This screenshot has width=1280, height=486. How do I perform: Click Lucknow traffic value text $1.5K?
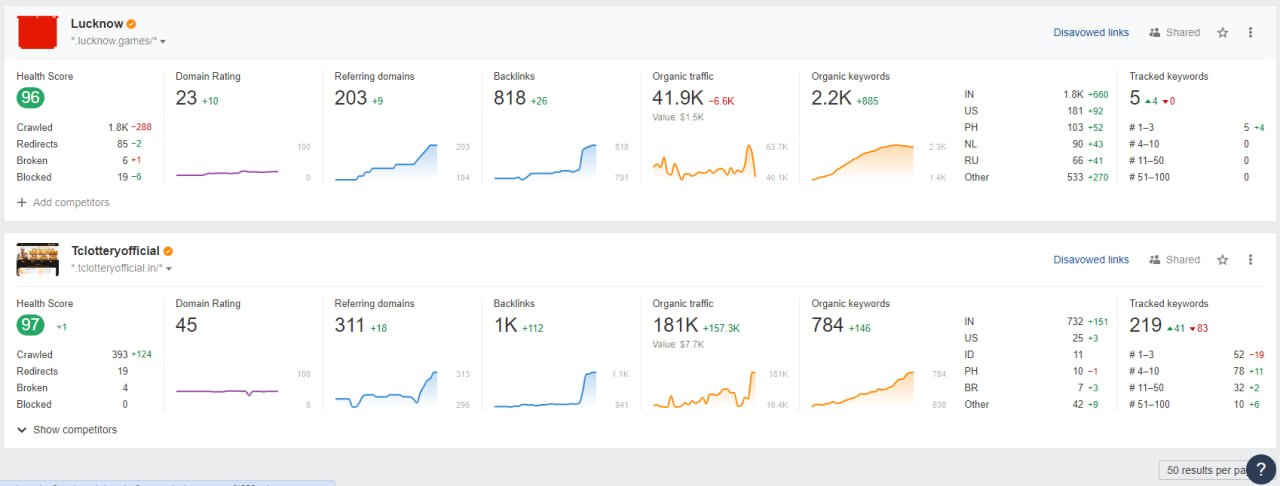point(692,117)
